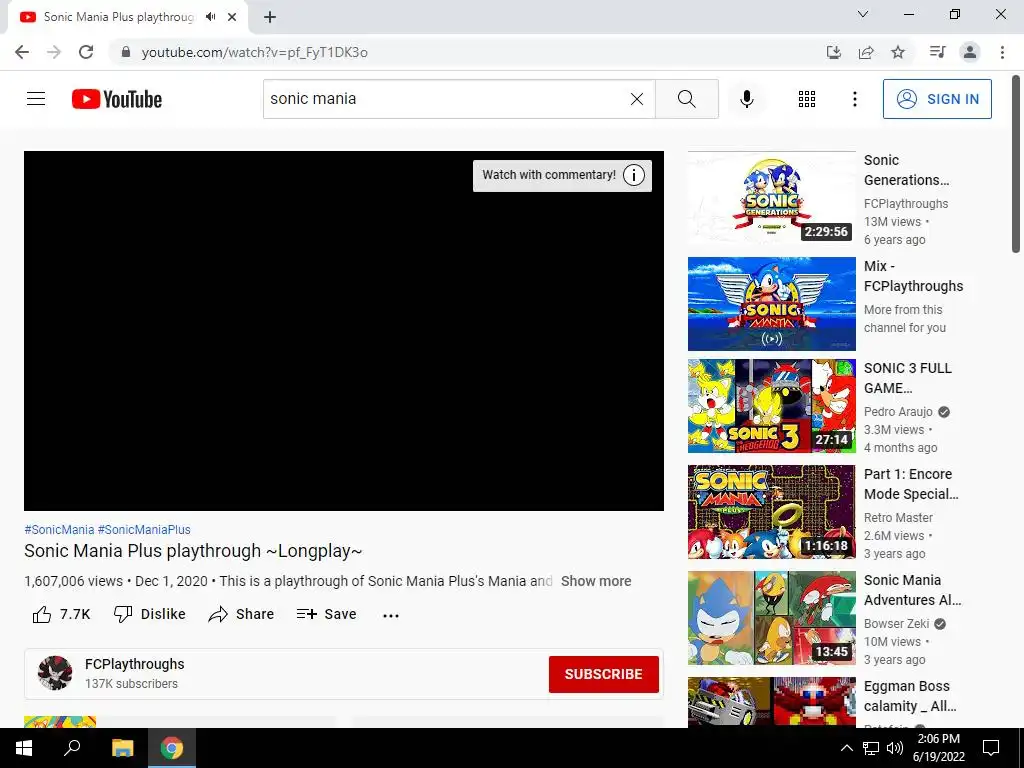Open media controls icon in Chrome toolbar
Viewport: 1024px width, 768px height.
pos(937,52)
